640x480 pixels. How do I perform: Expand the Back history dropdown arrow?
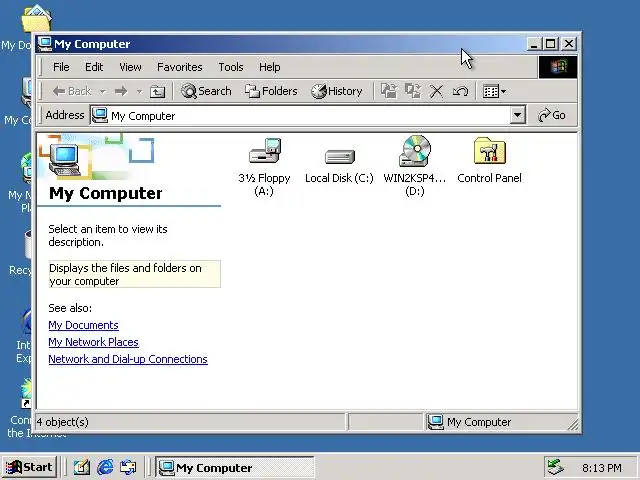(x=103, y=91)
